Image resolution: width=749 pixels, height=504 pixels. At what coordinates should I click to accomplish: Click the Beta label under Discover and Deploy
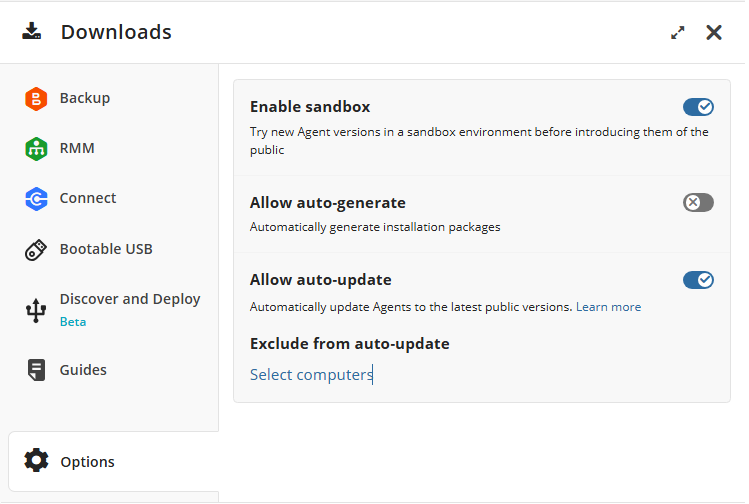pyautogui.click(x=73, y=322)
